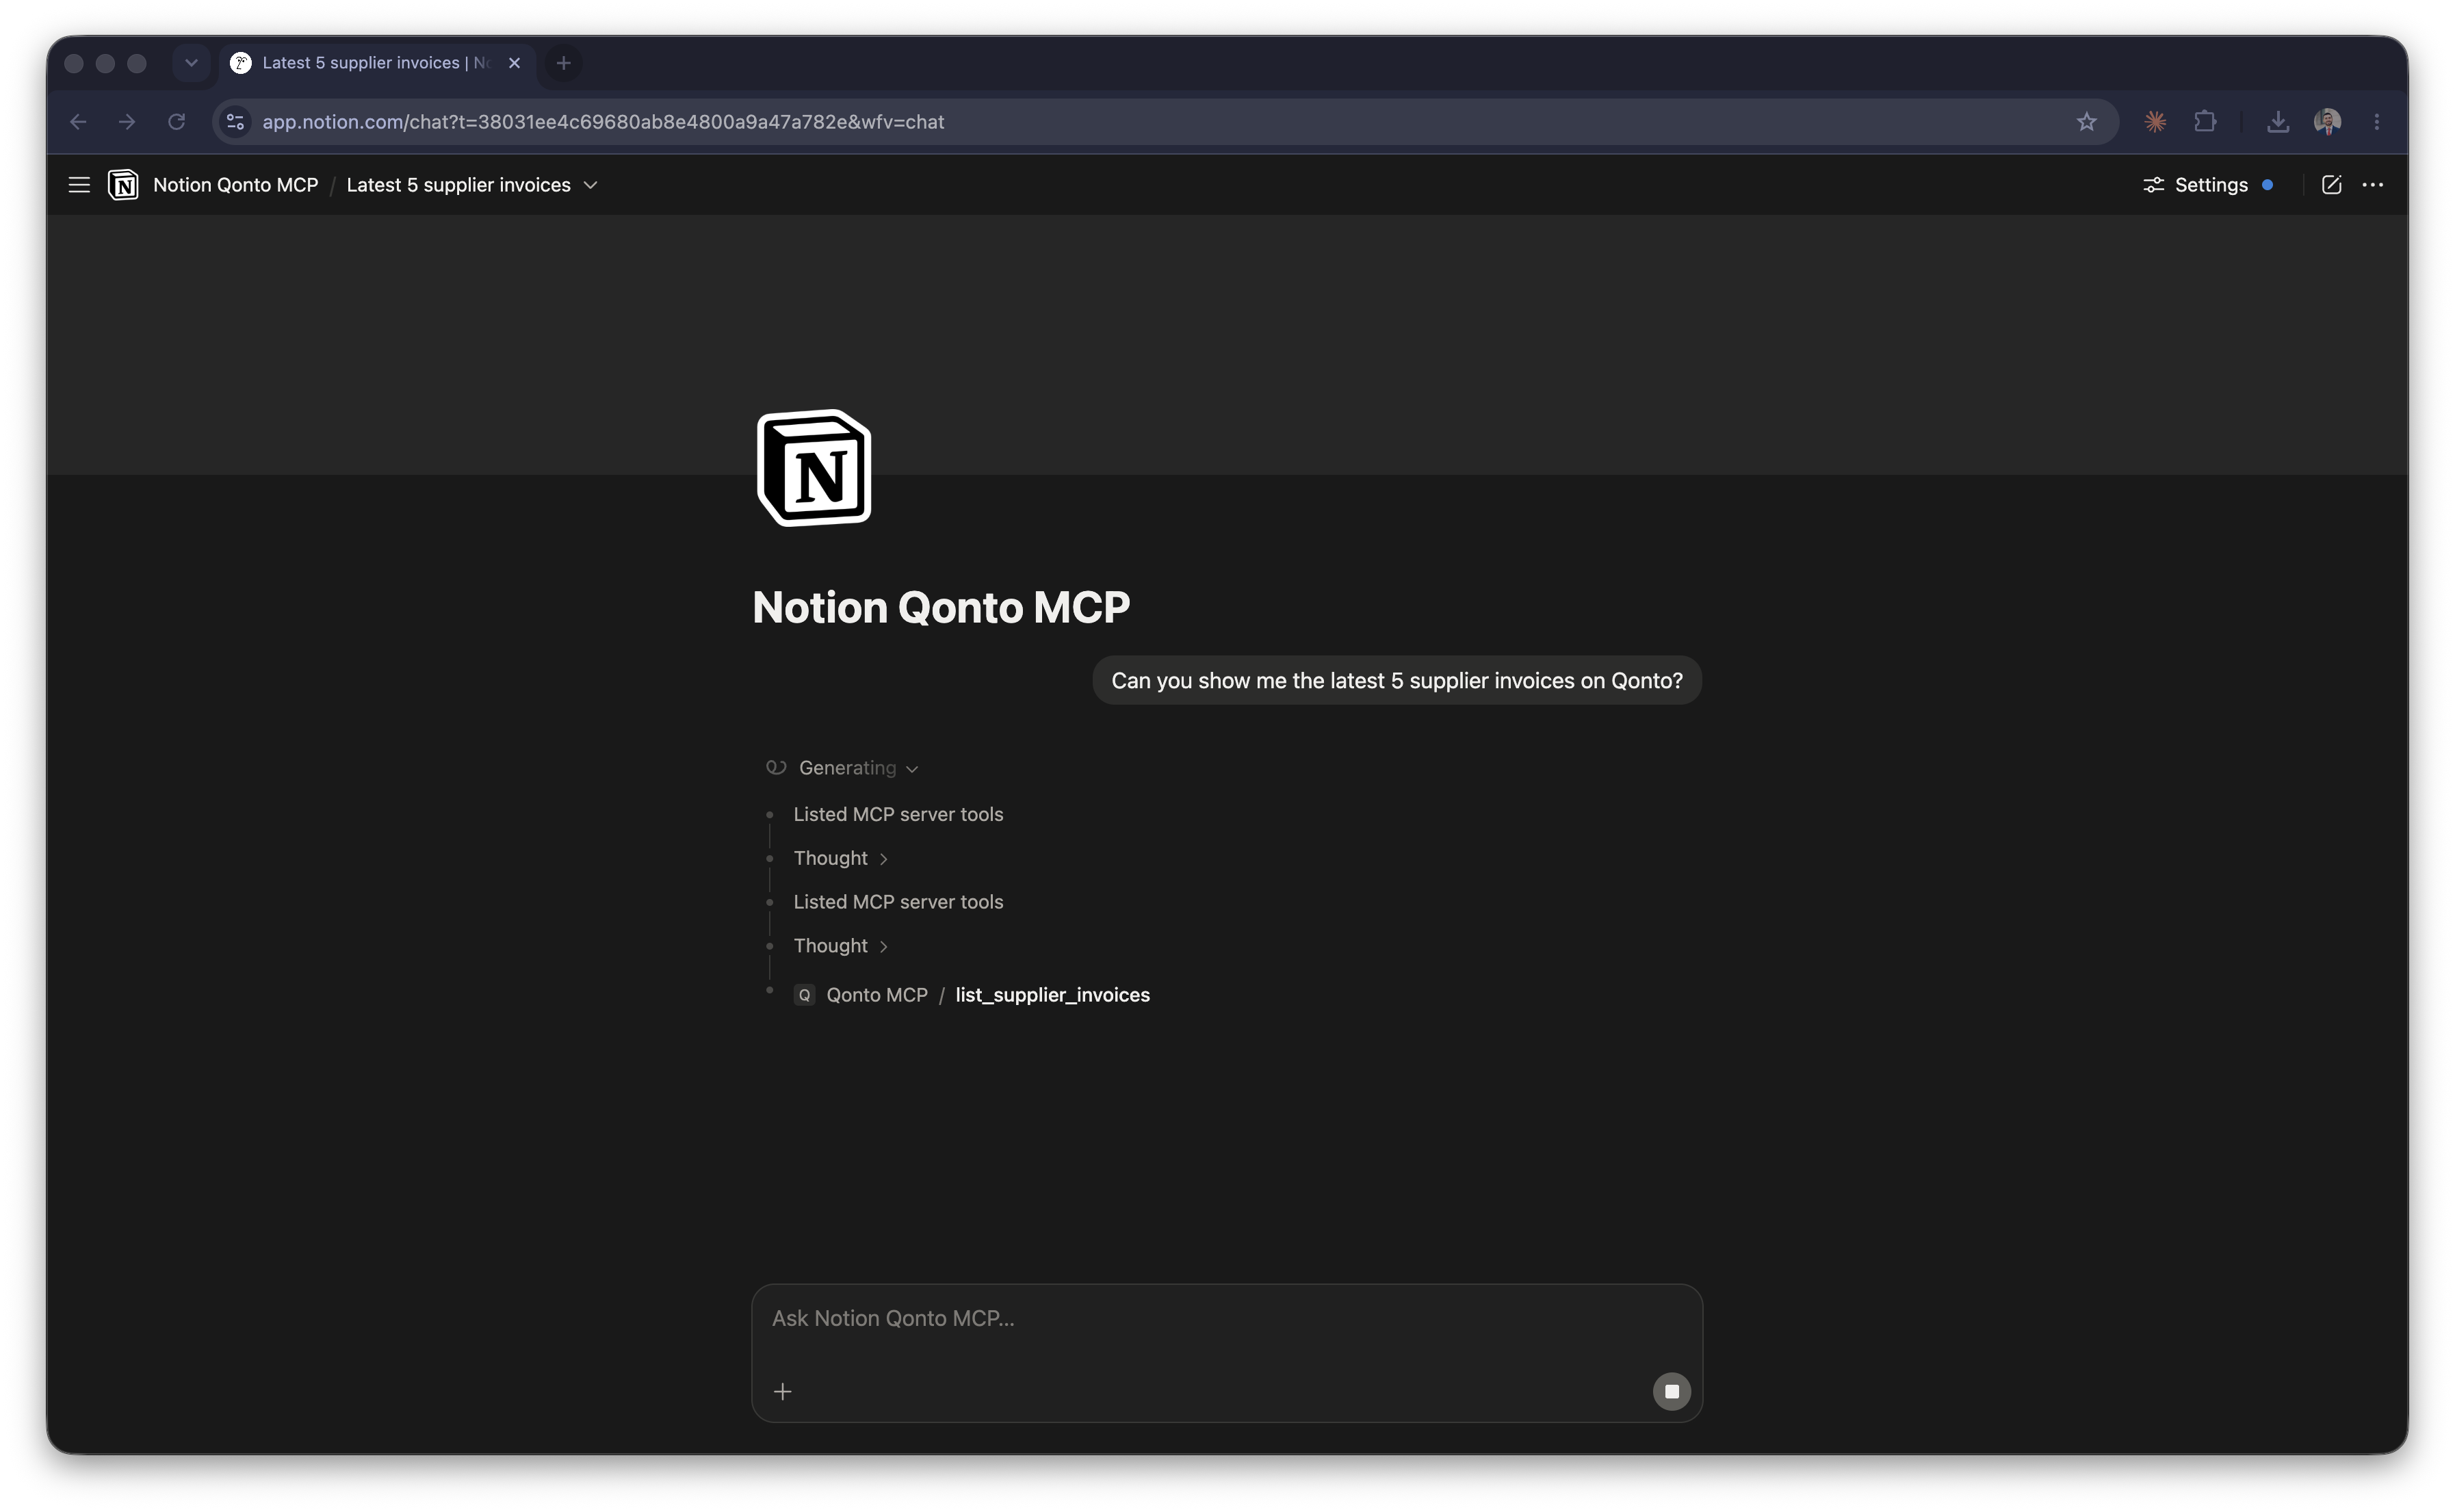Bookmark this page with the star icon
The height and width of the screenshot is (1512, 2455).
(x=2086, y=122)
